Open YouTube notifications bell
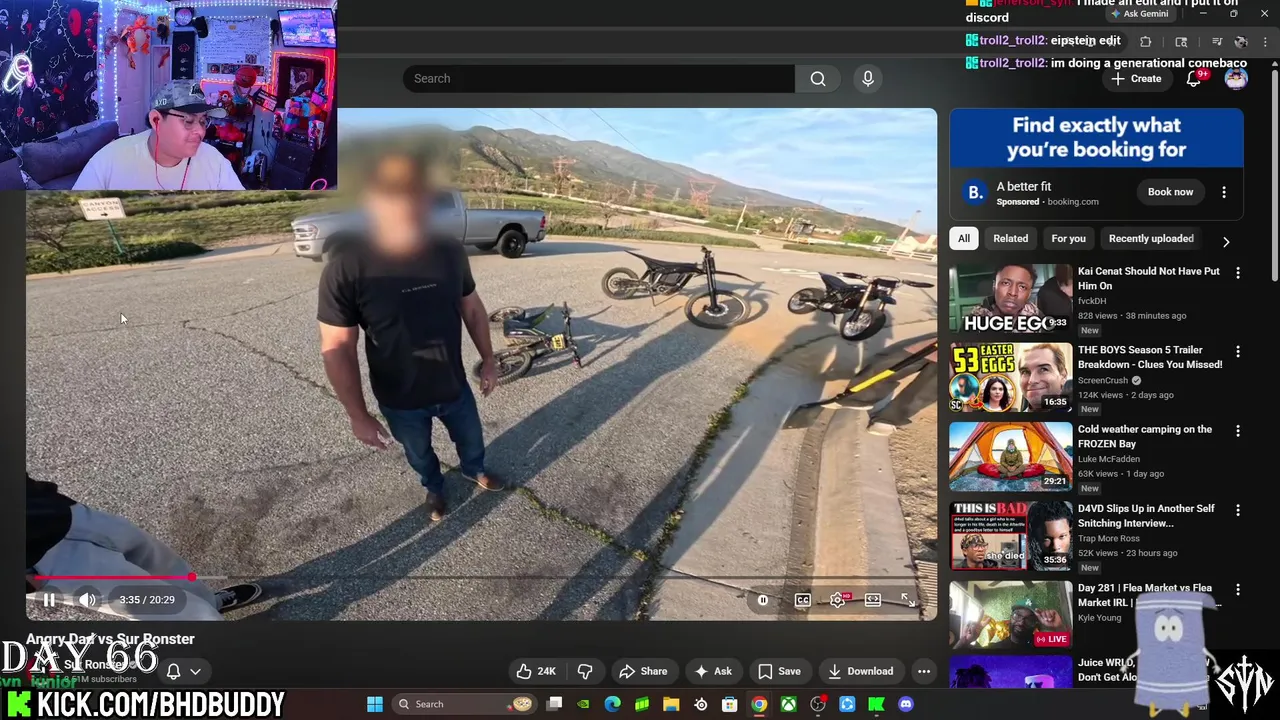Screen dimensions: 1280x720 point(1193,79)
